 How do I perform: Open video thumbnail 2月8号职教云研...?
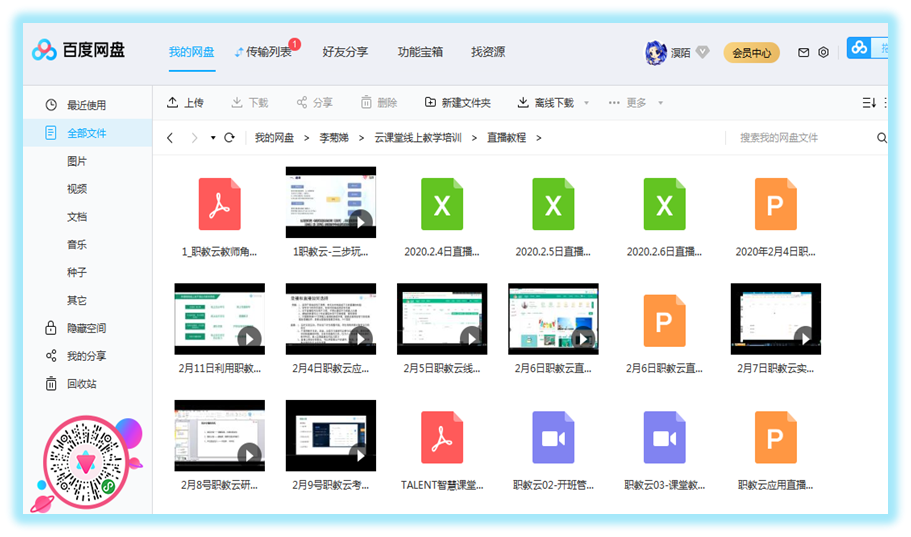[x=220, y=435]
